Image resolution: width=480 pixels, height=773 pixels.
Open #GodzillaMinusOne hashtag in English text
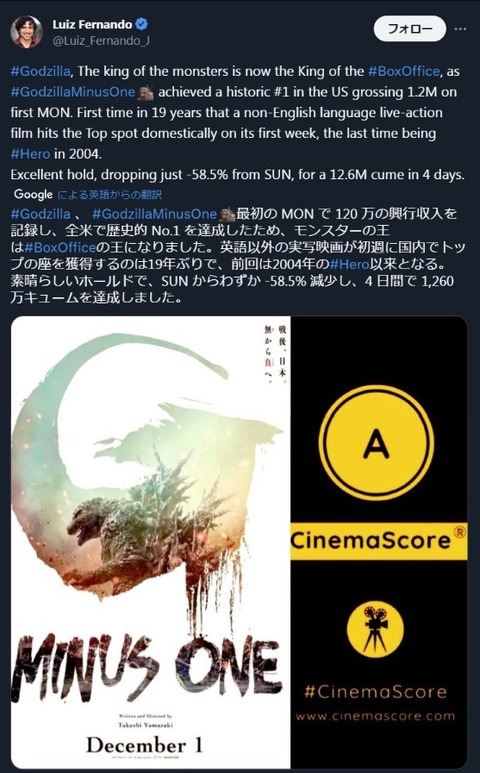point(73,92)
